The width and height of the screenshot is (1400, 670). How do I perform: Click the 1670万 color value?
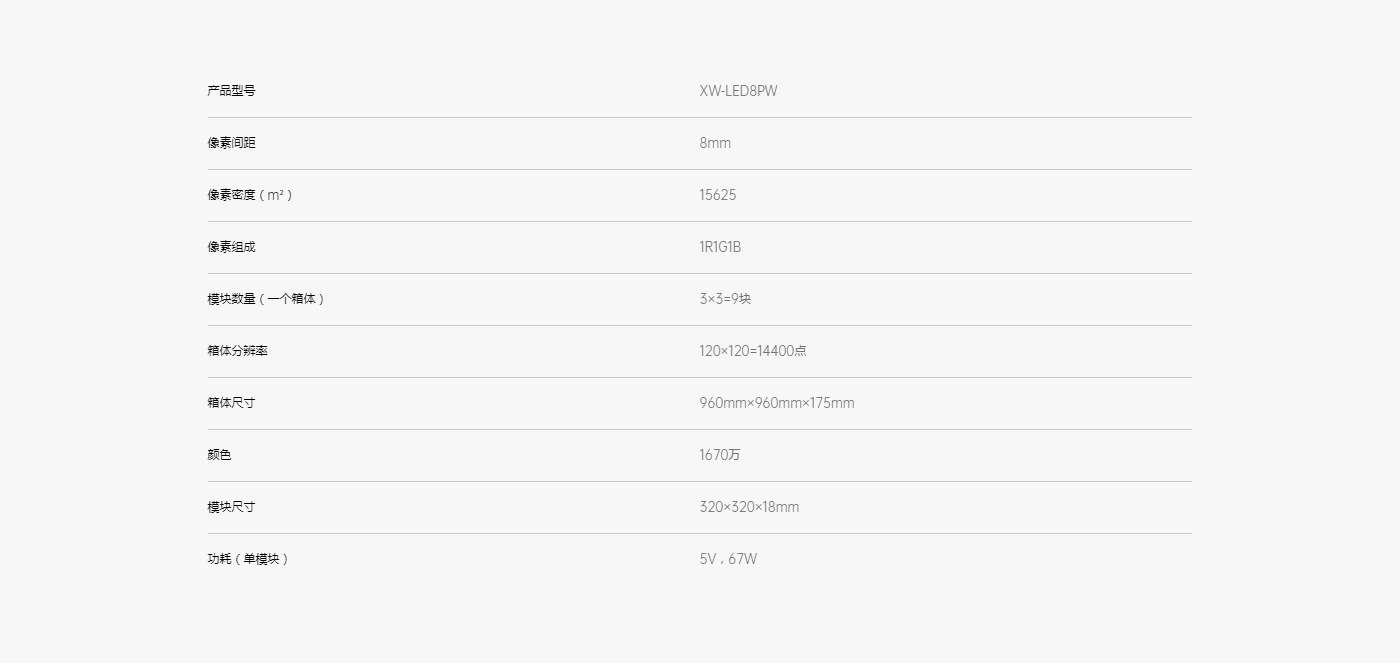coord(720,455)
